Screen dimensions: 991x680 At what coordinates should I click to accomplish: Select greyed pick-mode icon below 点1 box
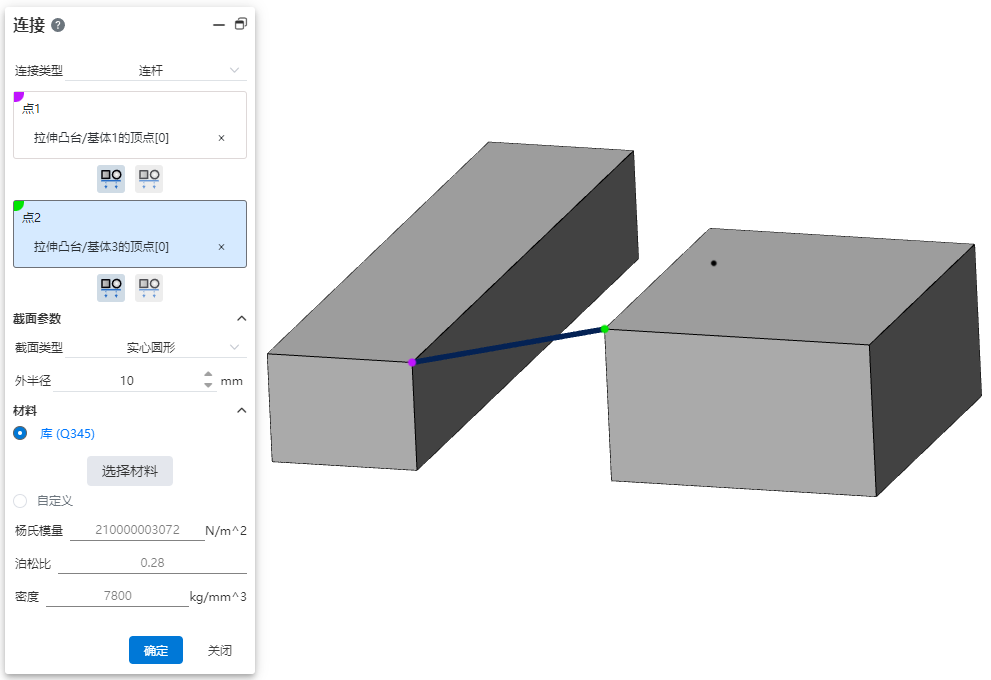pyautogui.click(x=149, y=179)
